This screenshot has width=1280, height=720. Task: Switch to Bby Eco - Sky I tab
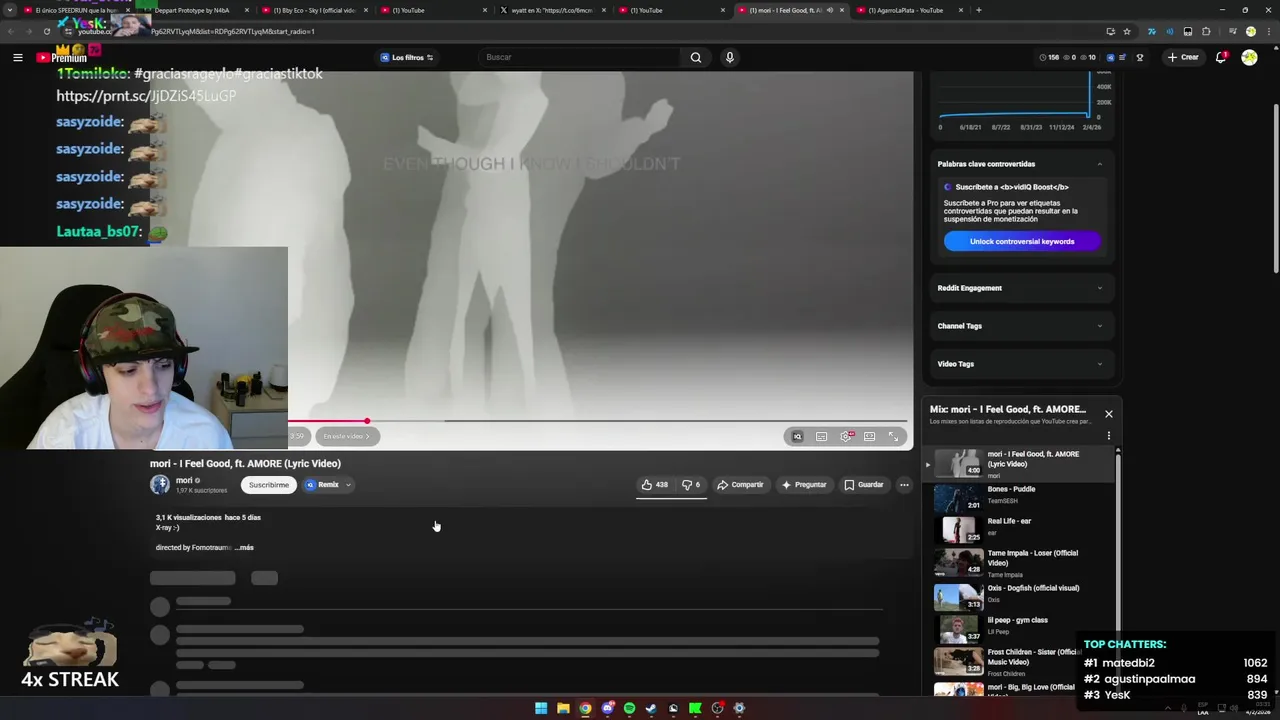(315, 10)
